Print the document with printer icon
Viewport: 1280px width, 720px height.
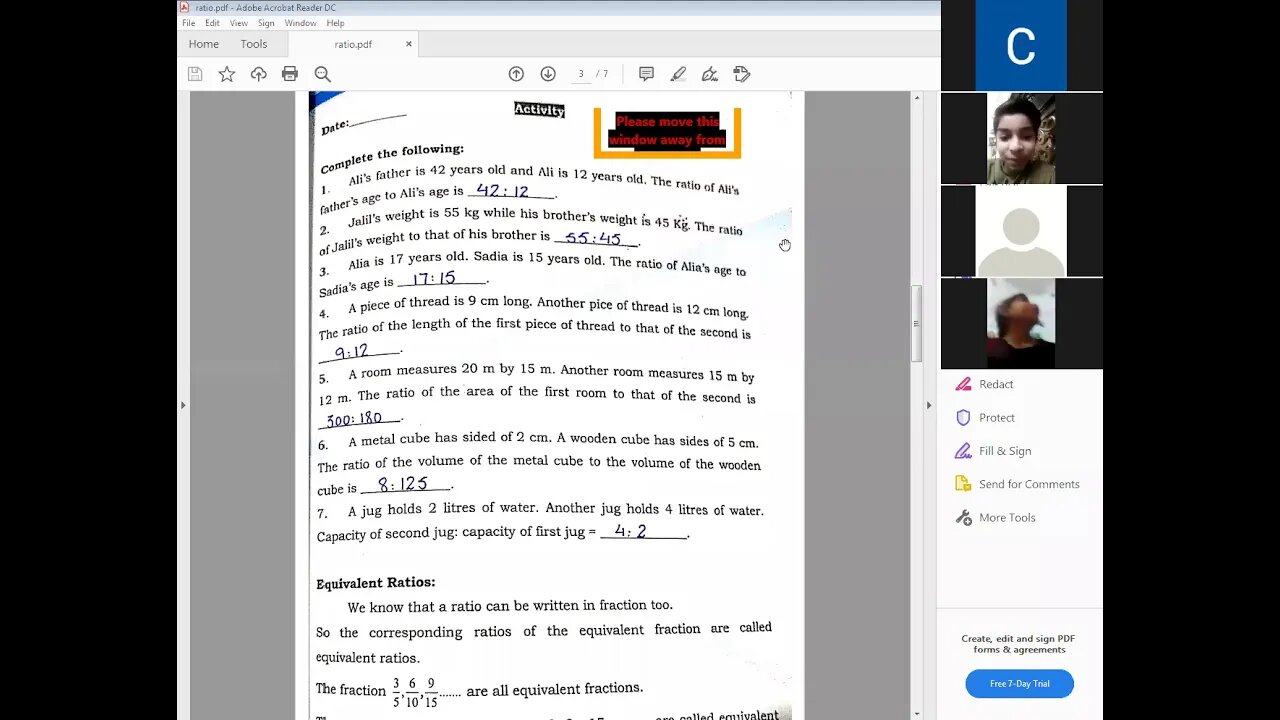click(290, 74)
